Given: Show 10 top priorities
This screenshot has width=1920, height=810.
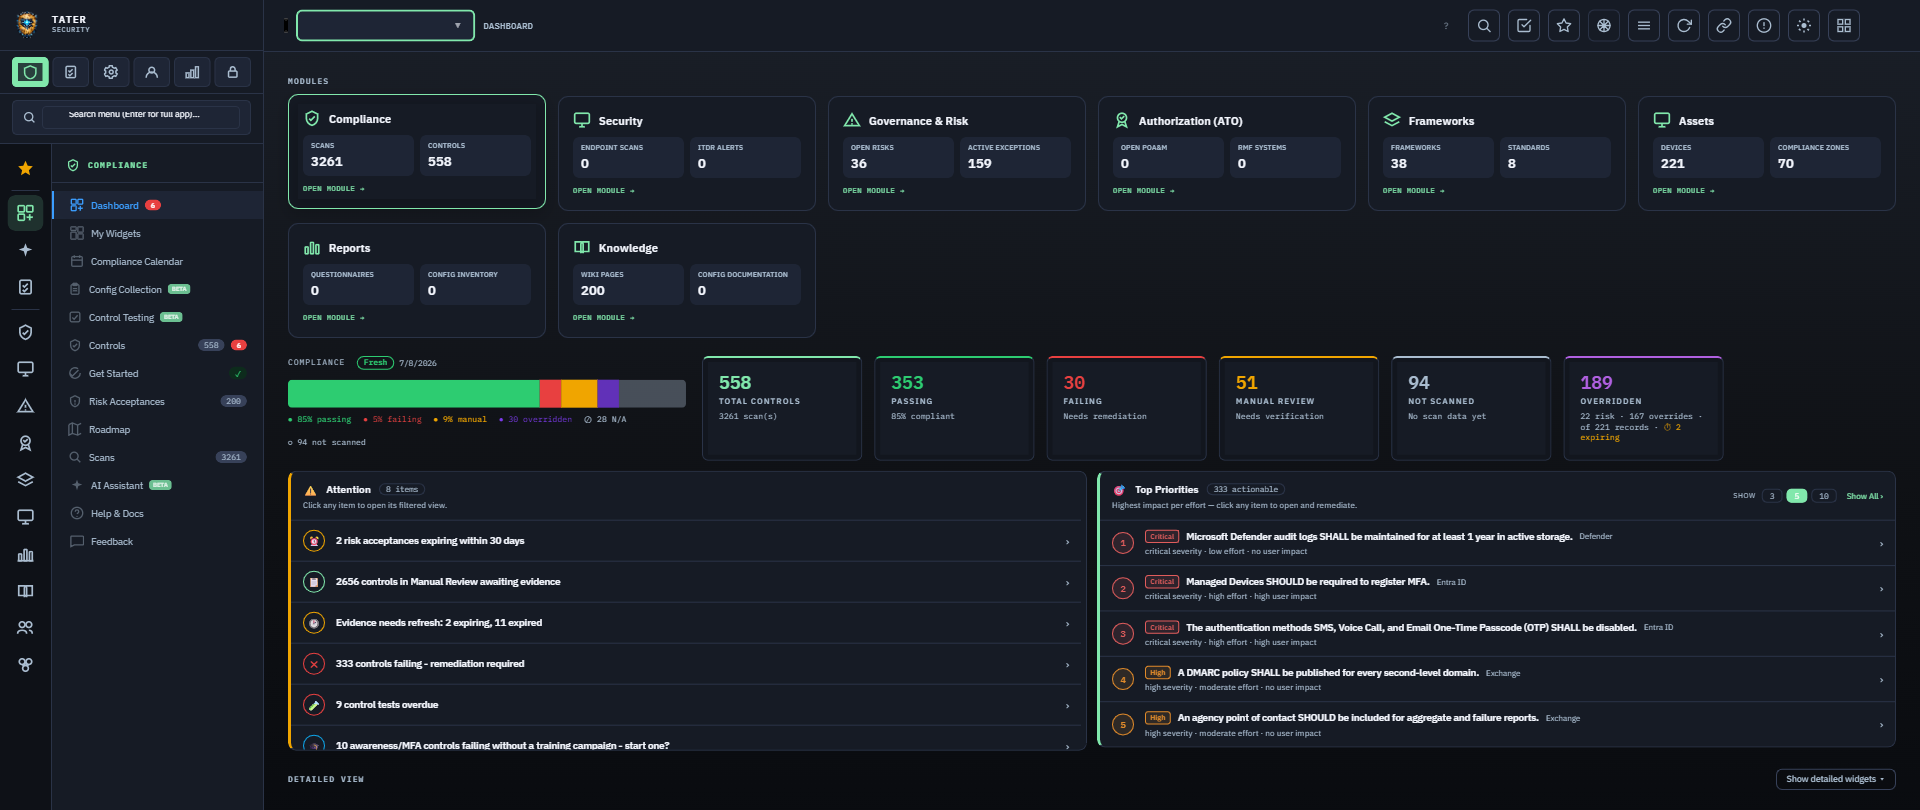Looking at the screenshot, I should 1824,496.
